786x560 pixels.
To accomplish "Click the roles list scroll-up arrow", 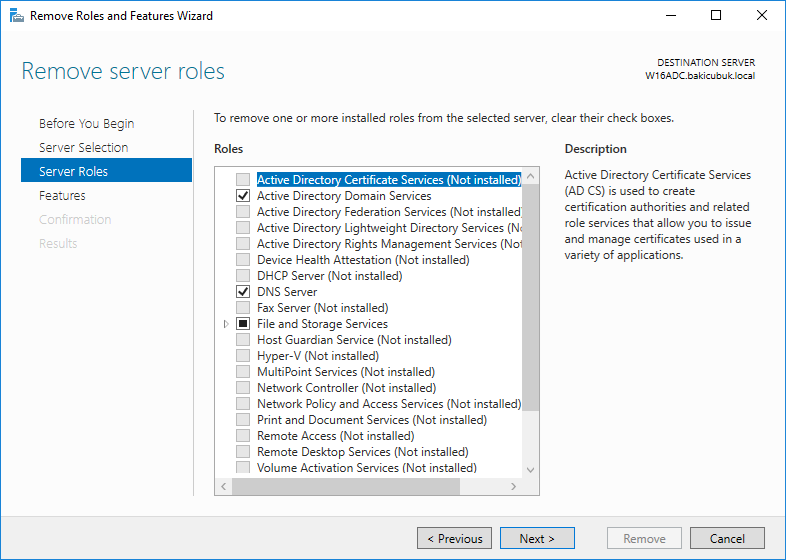I will [530, 176].
